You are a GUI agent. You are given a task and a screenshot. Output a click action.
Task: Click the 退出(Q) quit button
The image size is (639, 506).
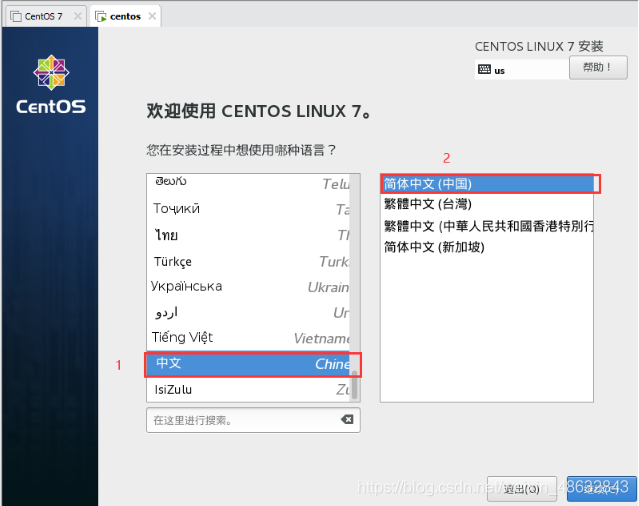click(x=522, y=489)
